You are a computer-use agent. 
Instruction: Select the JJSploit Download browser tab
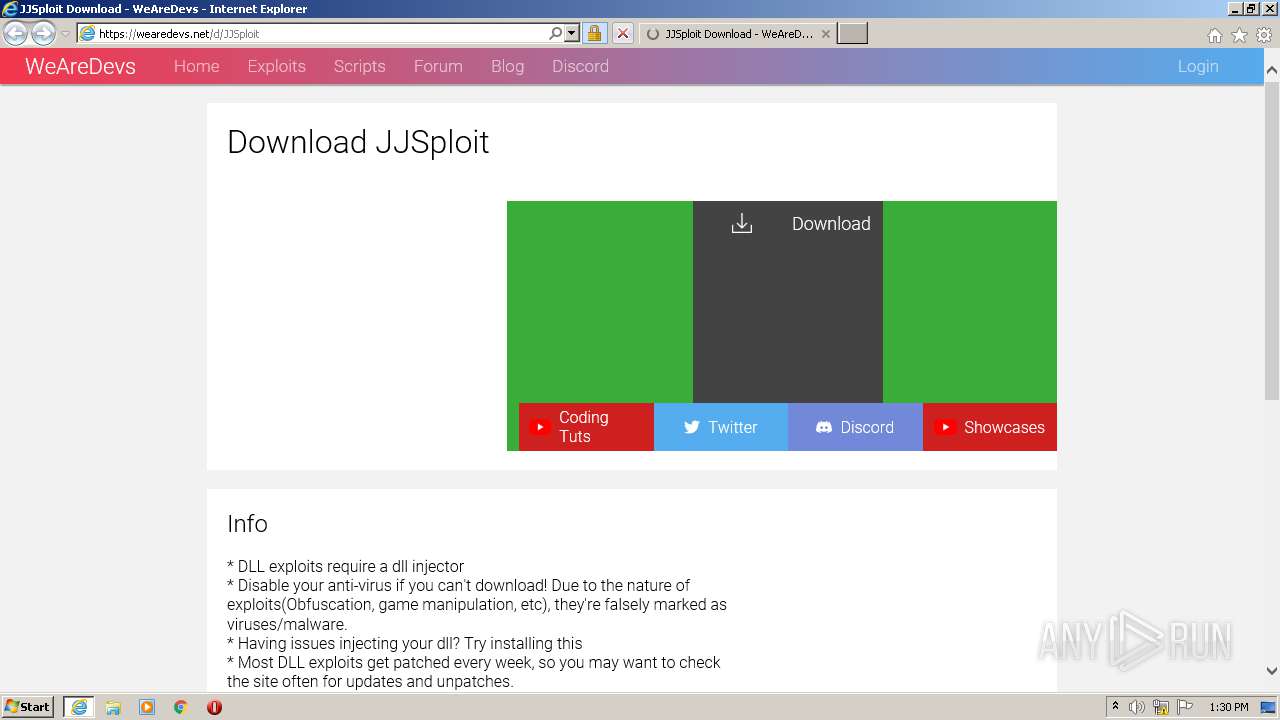pyautogui.click(x=736, y=33)
